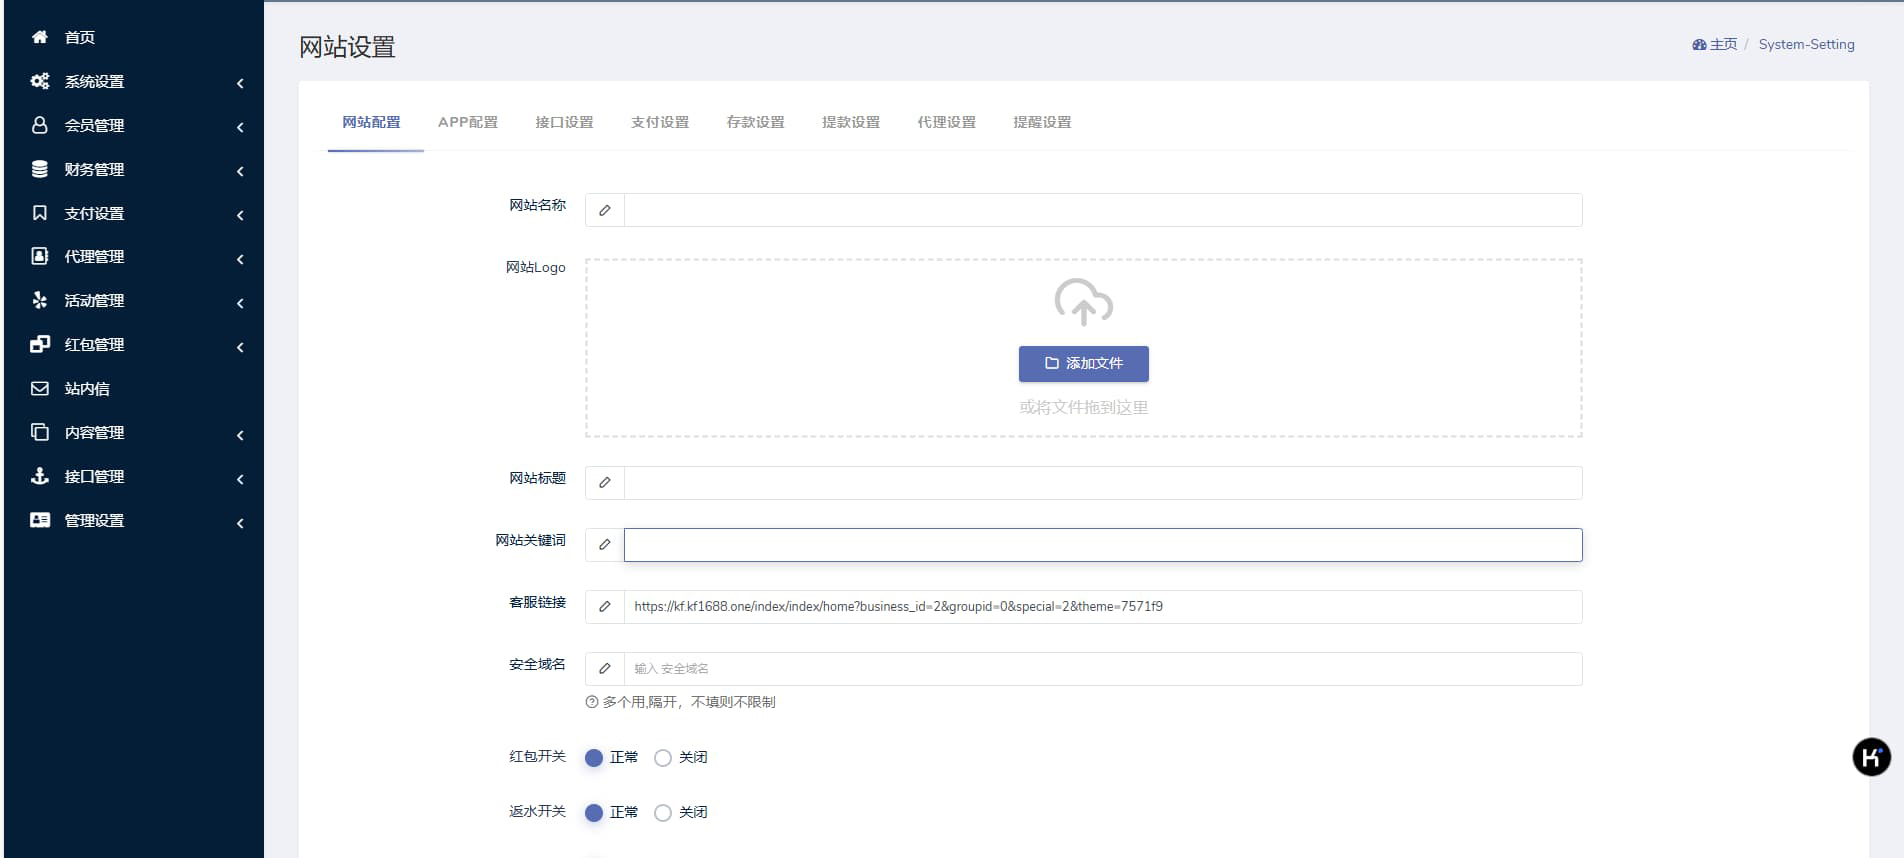This screenshot has width=1904, height=858.
Task: Click the ID card icon for 管理设置
Action: coord(40,520)
